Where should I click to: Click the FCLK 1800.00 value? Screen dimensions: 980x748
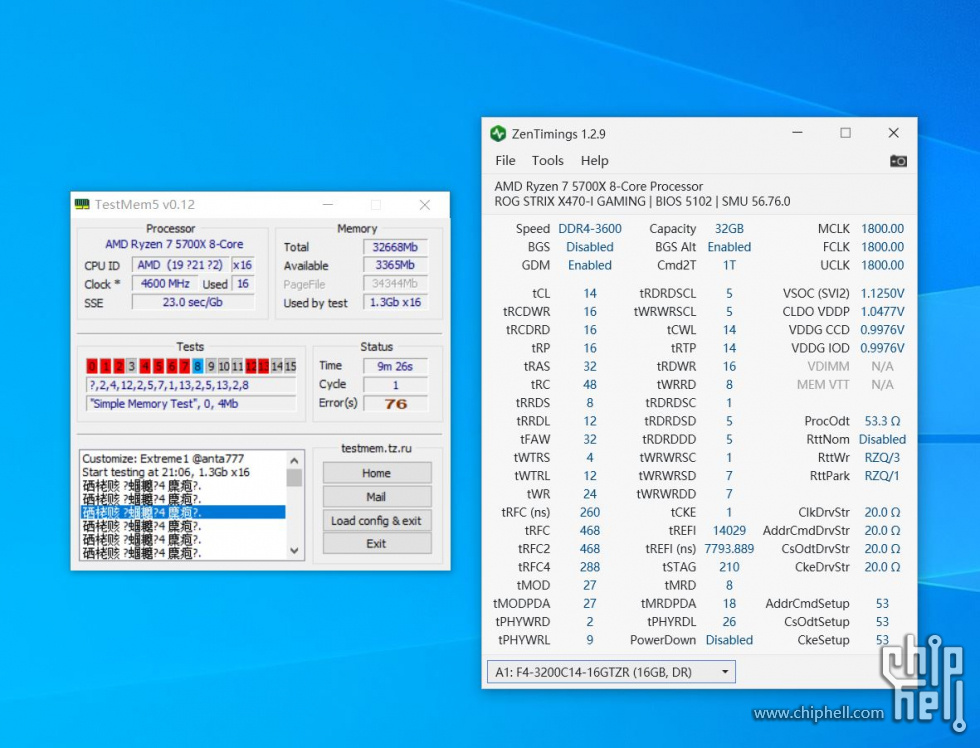pos(882,247)
